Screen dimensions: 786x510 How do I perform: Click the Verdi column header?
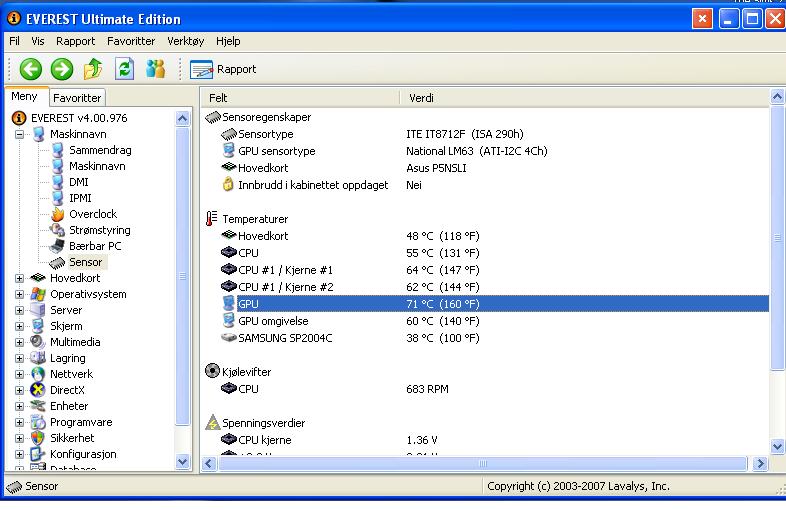[x=585, y=98]
